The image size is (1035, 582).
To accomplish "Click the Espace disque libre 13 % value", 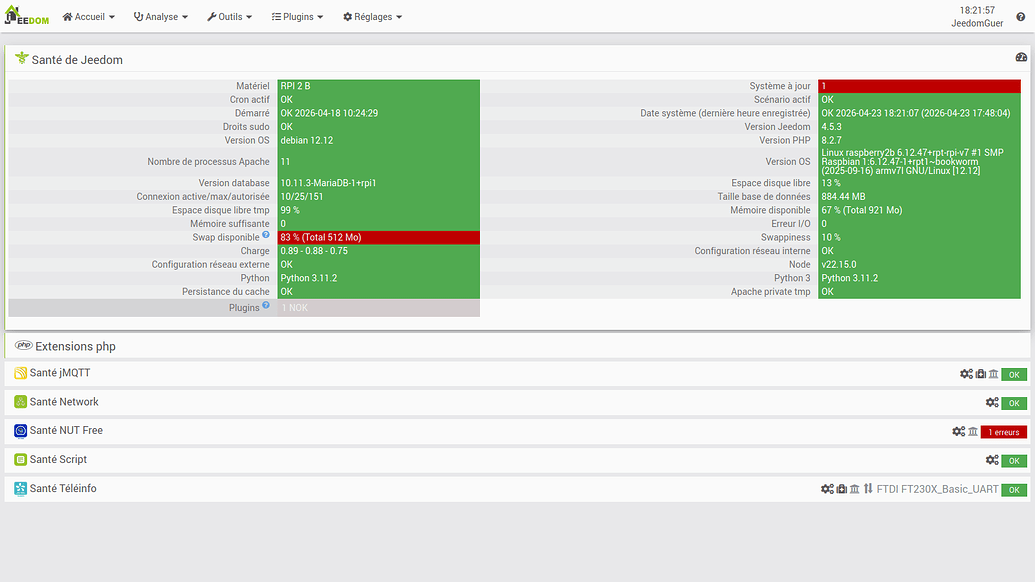I will (919, 183).
